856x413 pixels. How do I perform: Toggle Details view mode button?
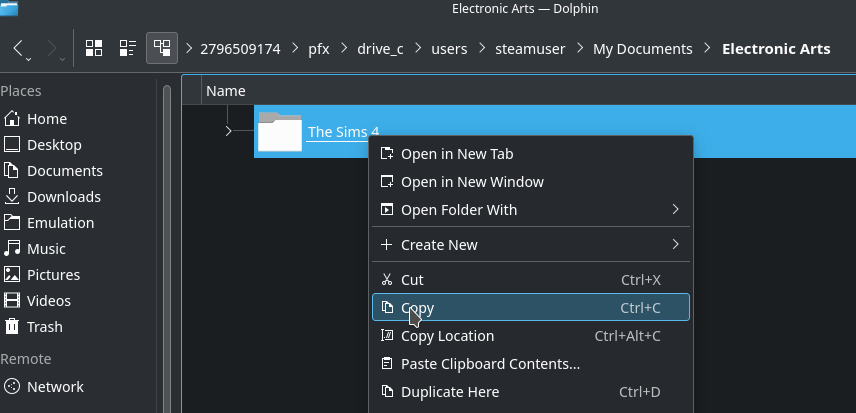pos(161,48)
